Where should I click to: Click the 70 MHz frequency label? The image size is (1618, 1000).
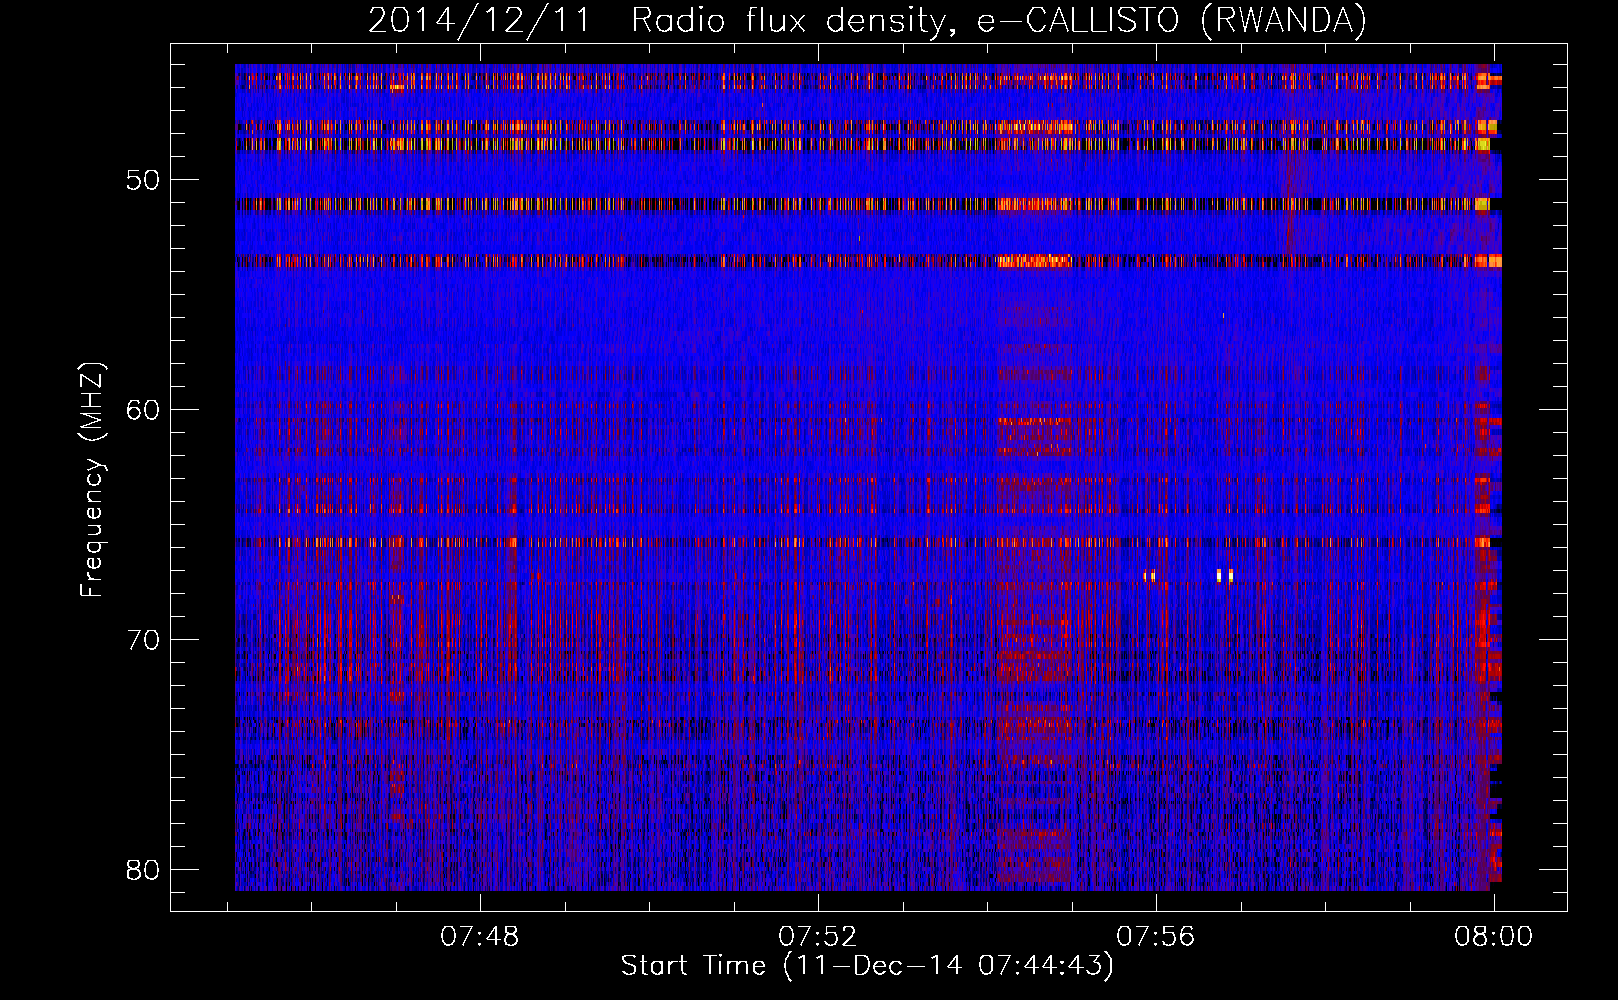pyautogui.click(x=143, y=640)
